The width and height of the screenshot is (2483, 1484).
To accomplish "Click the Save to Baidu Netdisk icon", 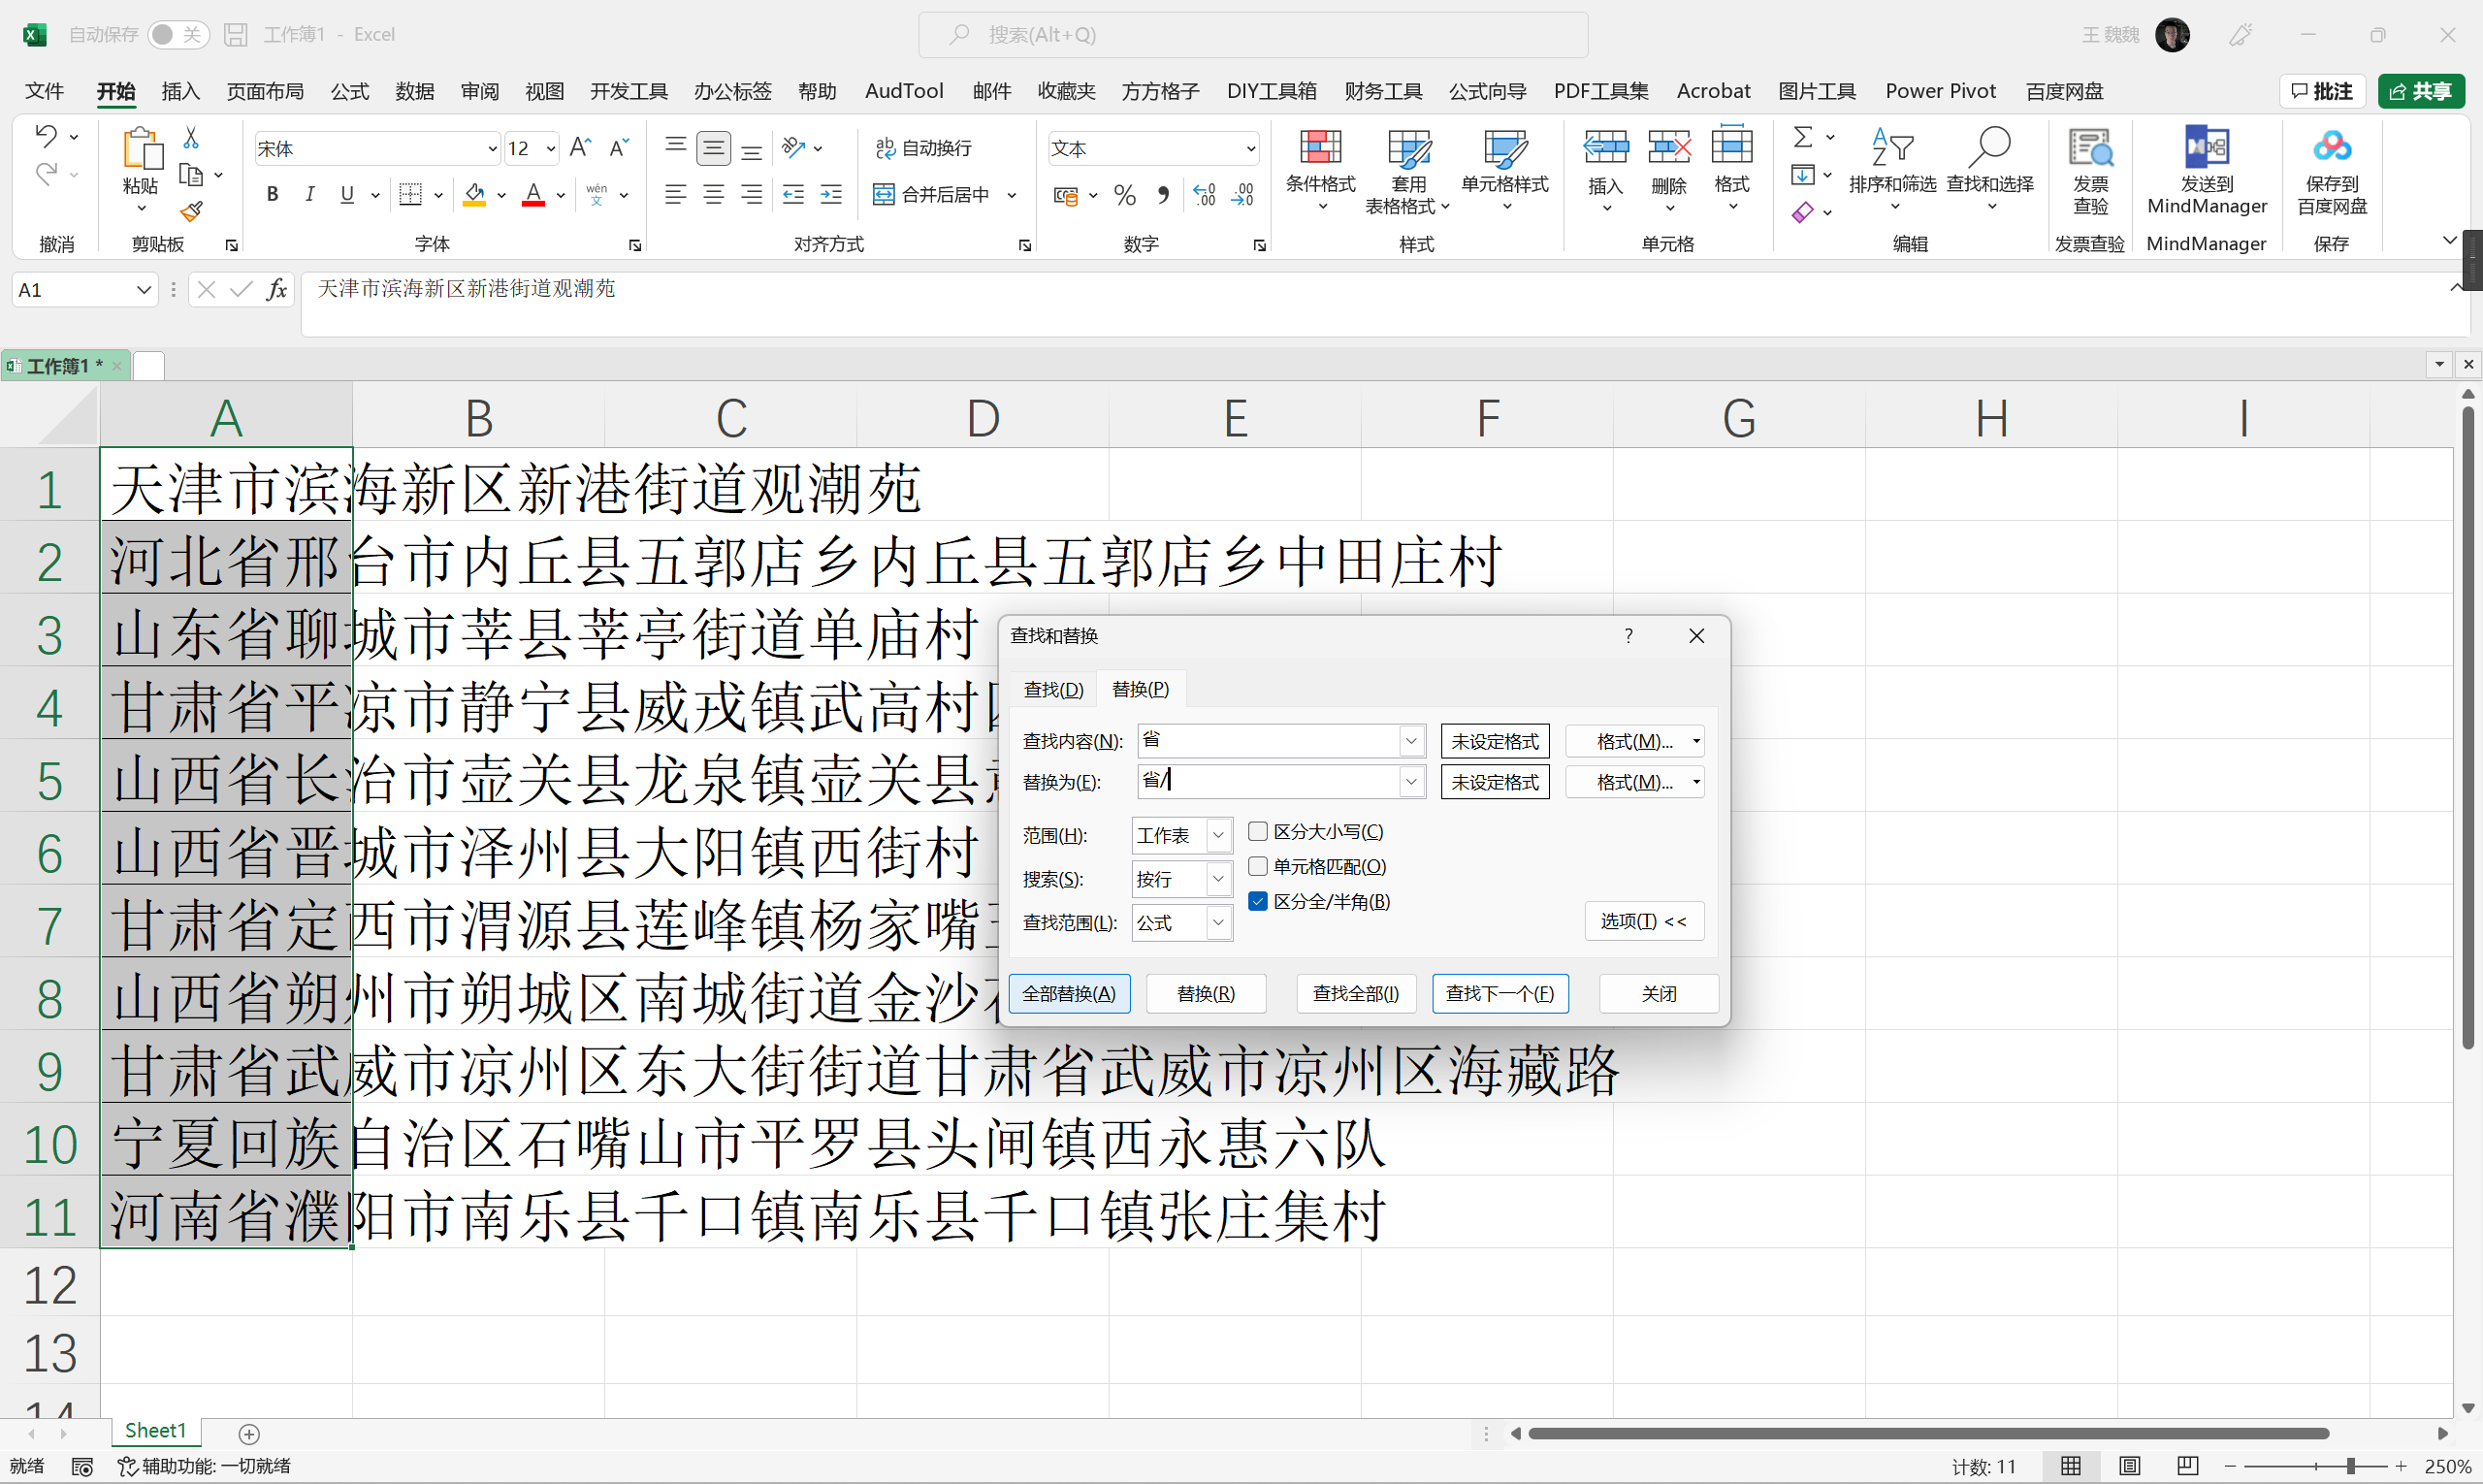I will tap(2331, 147).
